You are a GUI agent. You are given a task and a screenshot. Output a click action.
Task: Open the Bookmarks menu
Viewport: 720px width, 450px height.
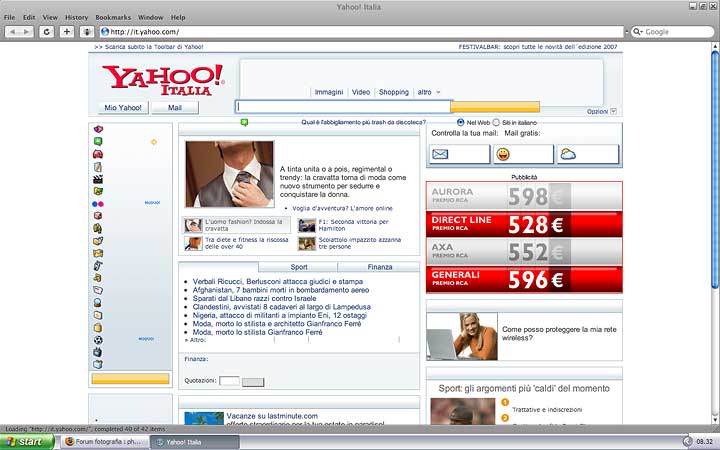[x=113, y=17]
